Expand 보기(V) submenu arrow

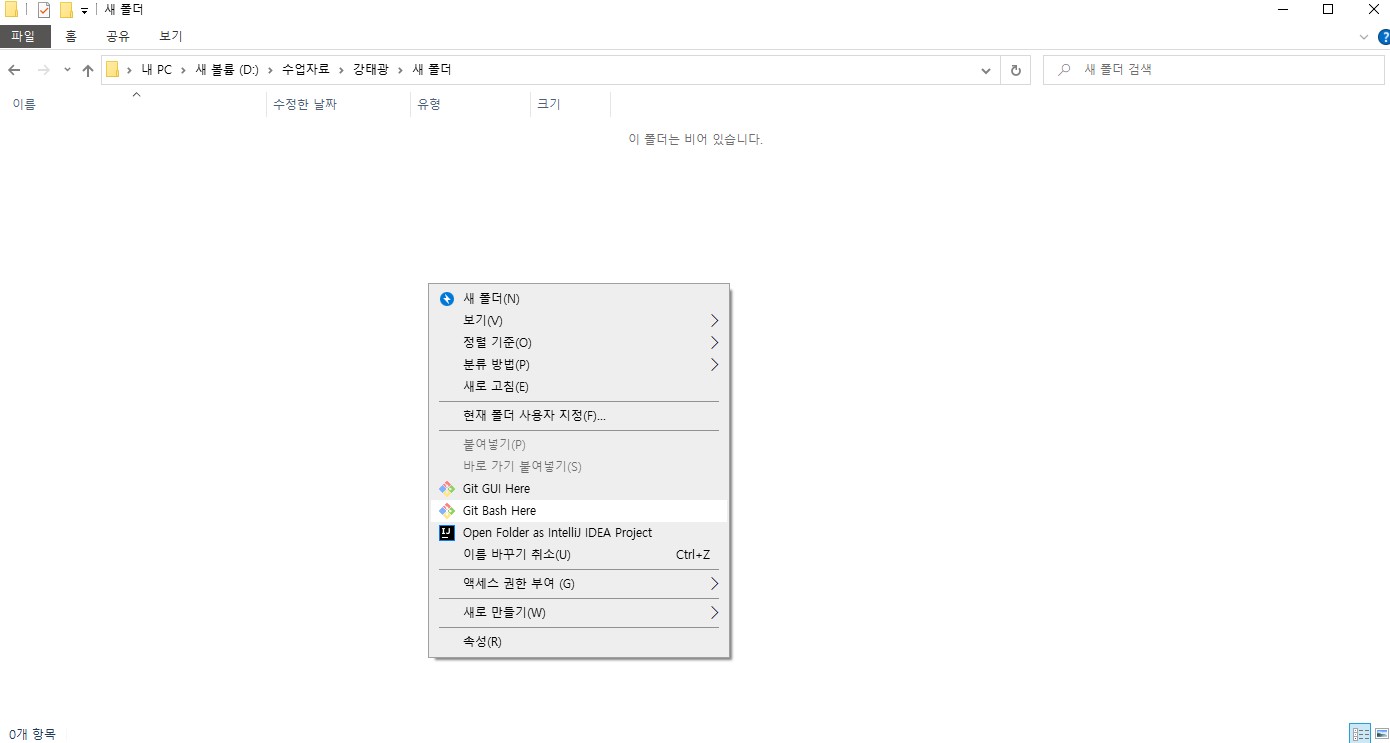pos(714,320)
